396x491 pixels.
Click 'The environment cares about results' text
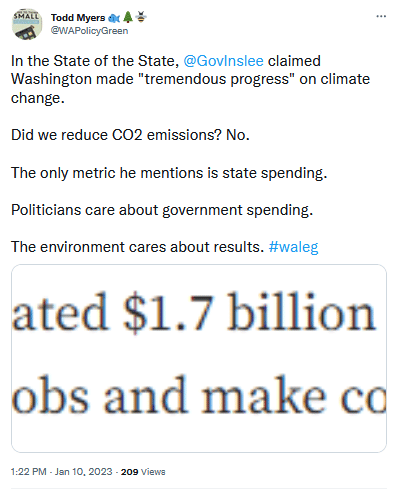(138, 247)
